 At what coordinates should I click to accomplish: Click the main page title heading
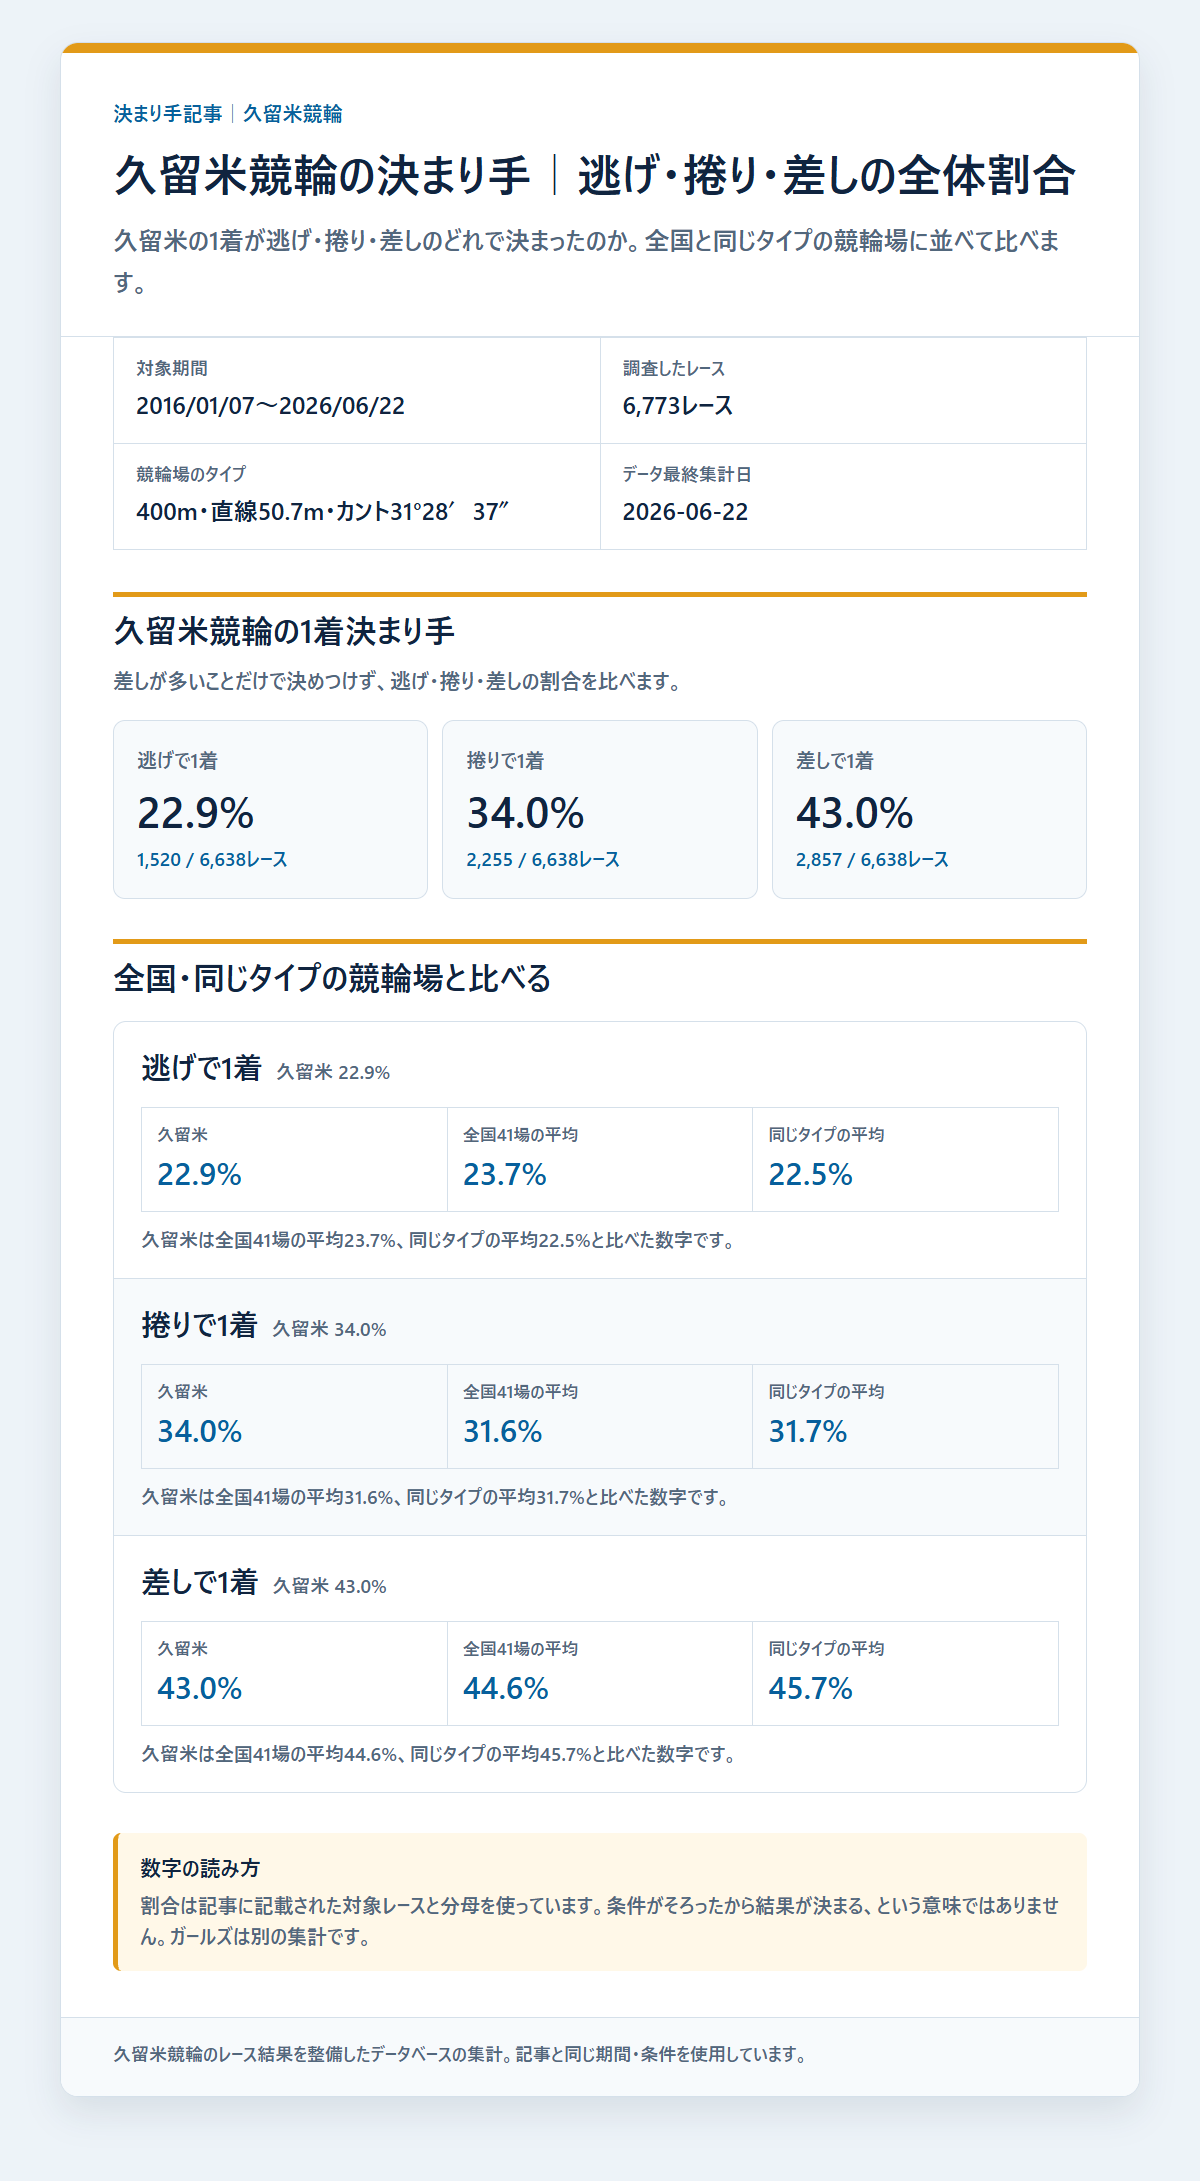pos(595,176)
